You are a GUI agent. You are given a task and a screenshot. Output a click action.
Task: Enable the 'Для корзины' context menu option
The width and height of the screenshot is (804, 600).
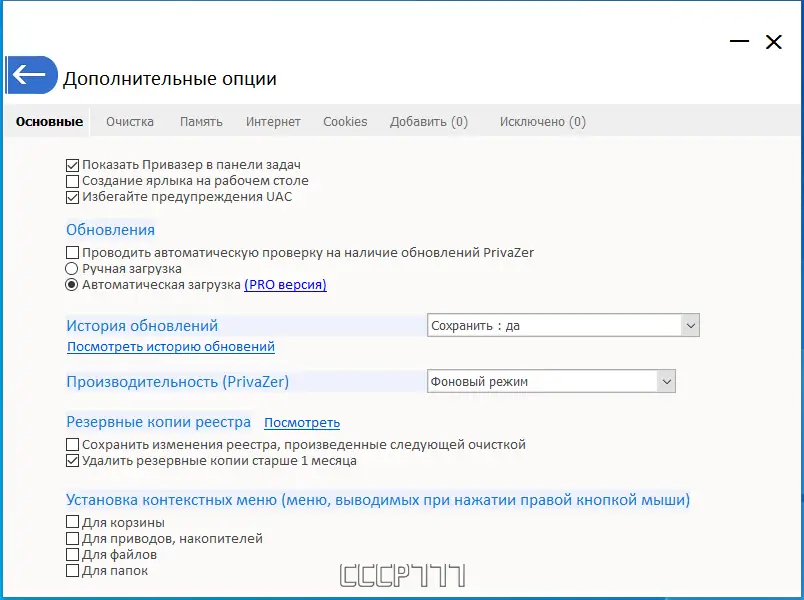pos(72,521)
